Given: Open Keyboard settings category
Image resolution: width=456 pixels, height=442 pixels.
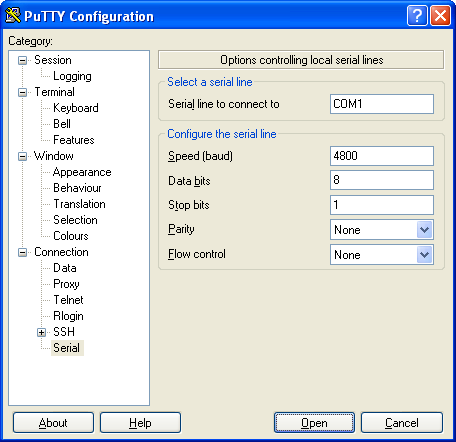Looking at the screenshot, I should coord(76,108).
